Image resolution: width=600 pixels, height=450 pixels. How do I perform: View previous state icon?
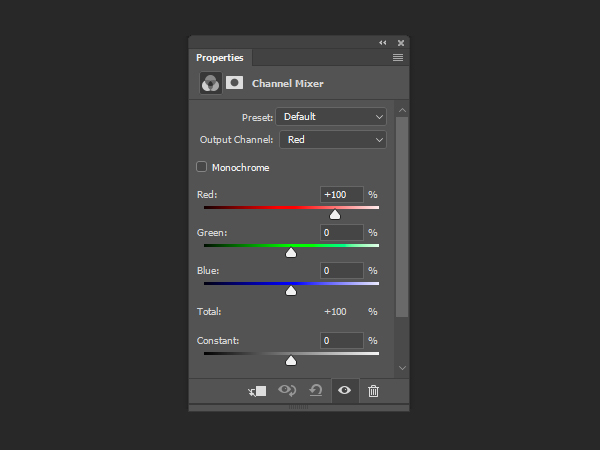(287, 391)
